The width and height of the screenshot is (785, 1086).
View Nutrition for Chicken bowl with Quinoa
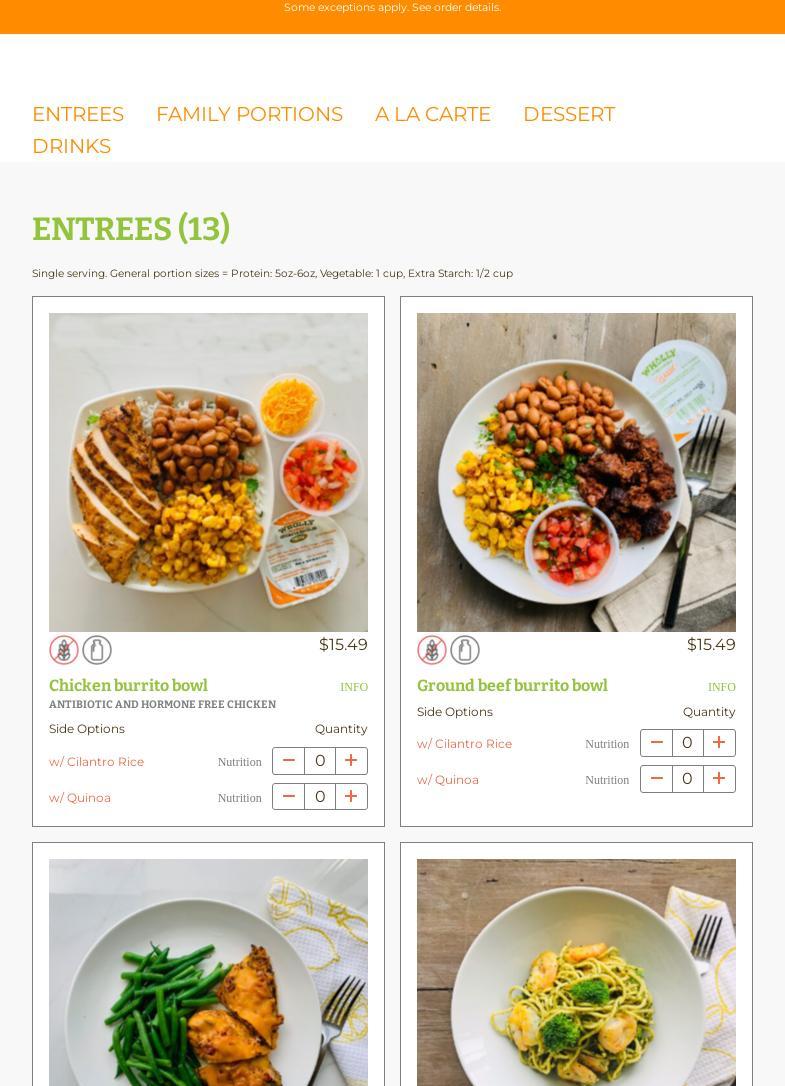(x=240, y=798)
